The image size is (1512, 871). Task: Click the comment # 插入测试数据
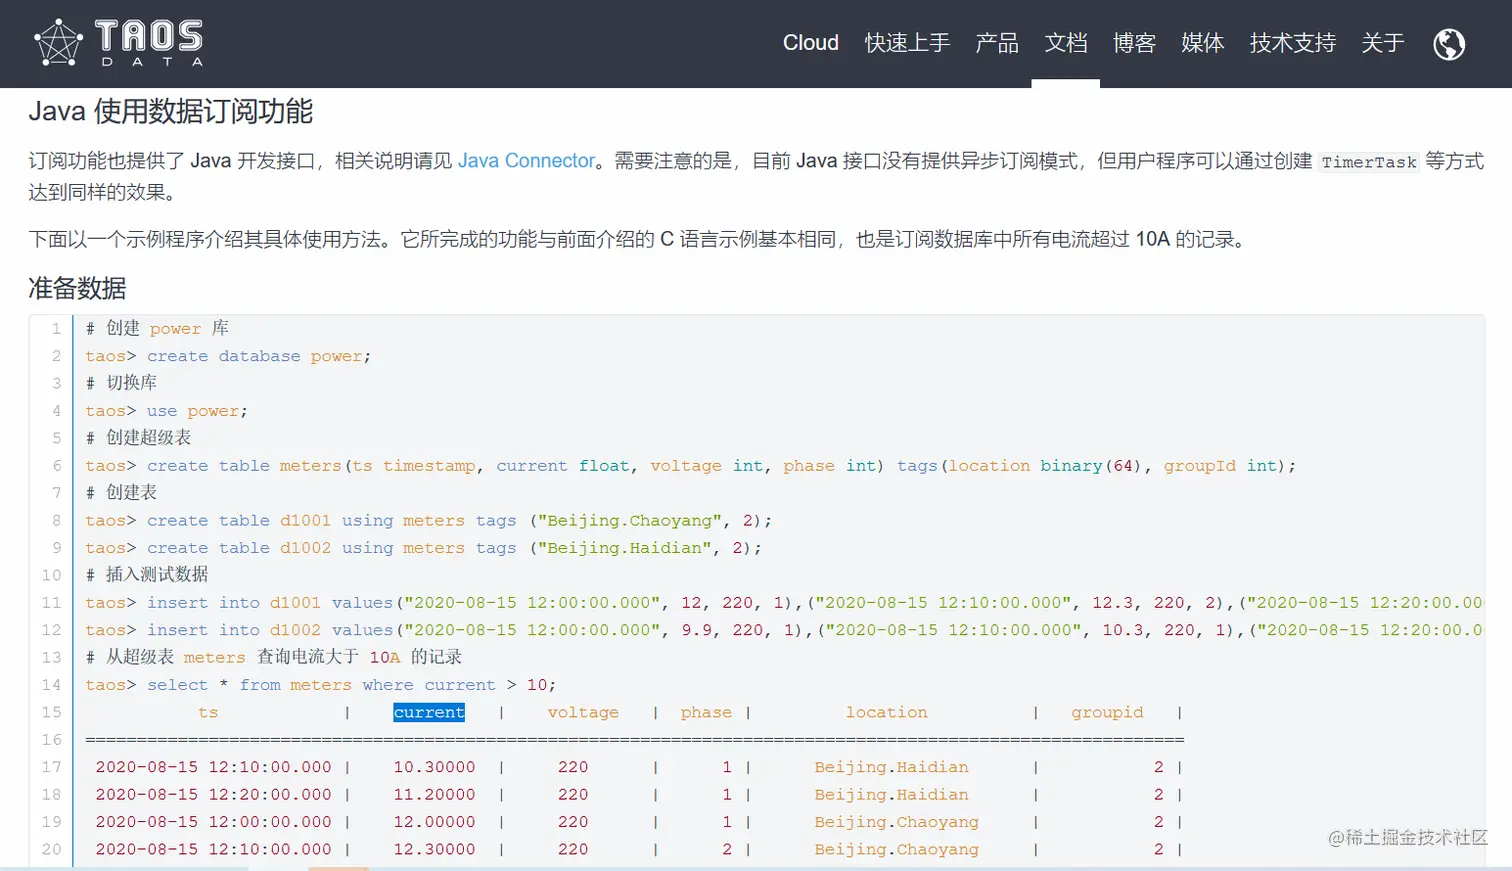pos(147,575)
